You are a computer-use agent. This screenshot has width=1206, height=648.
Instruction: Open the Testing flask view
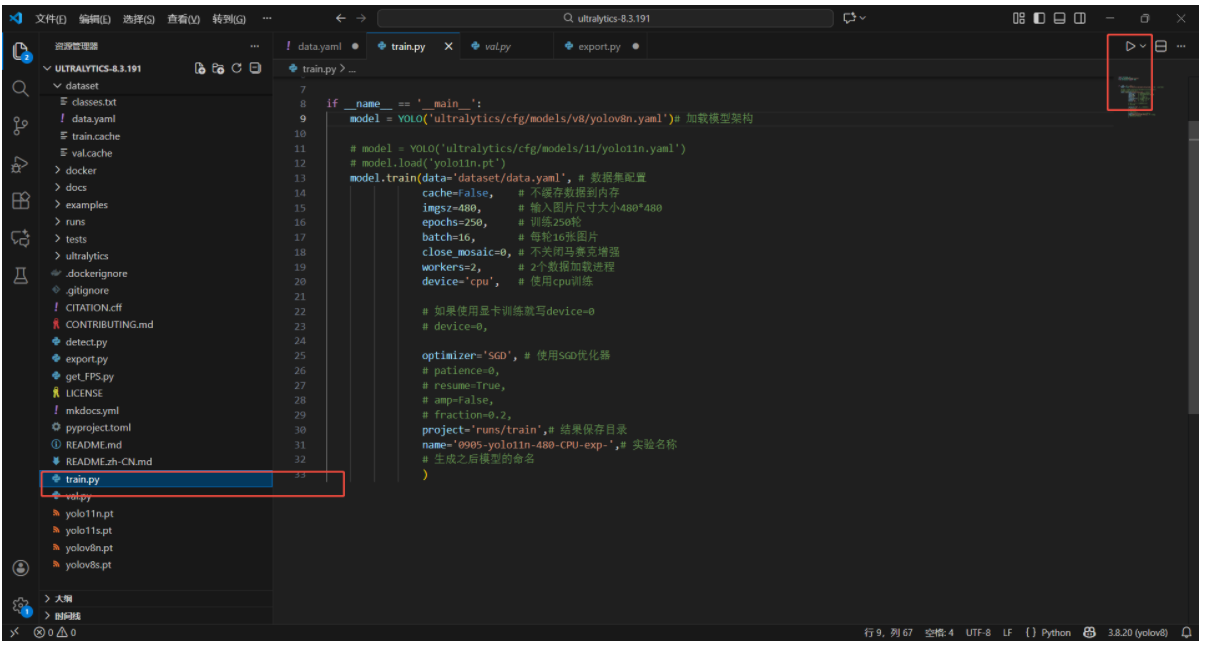coord(20,276)
